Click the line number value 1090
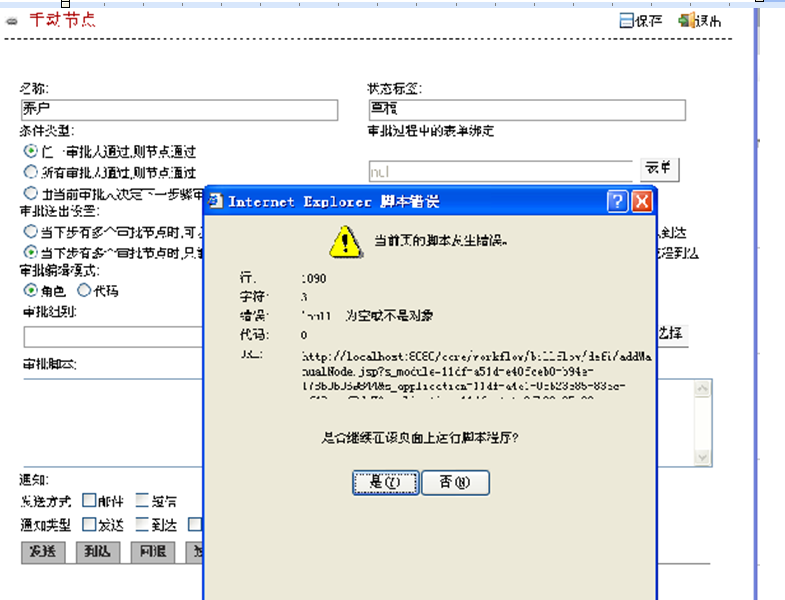 [x=314, y=279]
